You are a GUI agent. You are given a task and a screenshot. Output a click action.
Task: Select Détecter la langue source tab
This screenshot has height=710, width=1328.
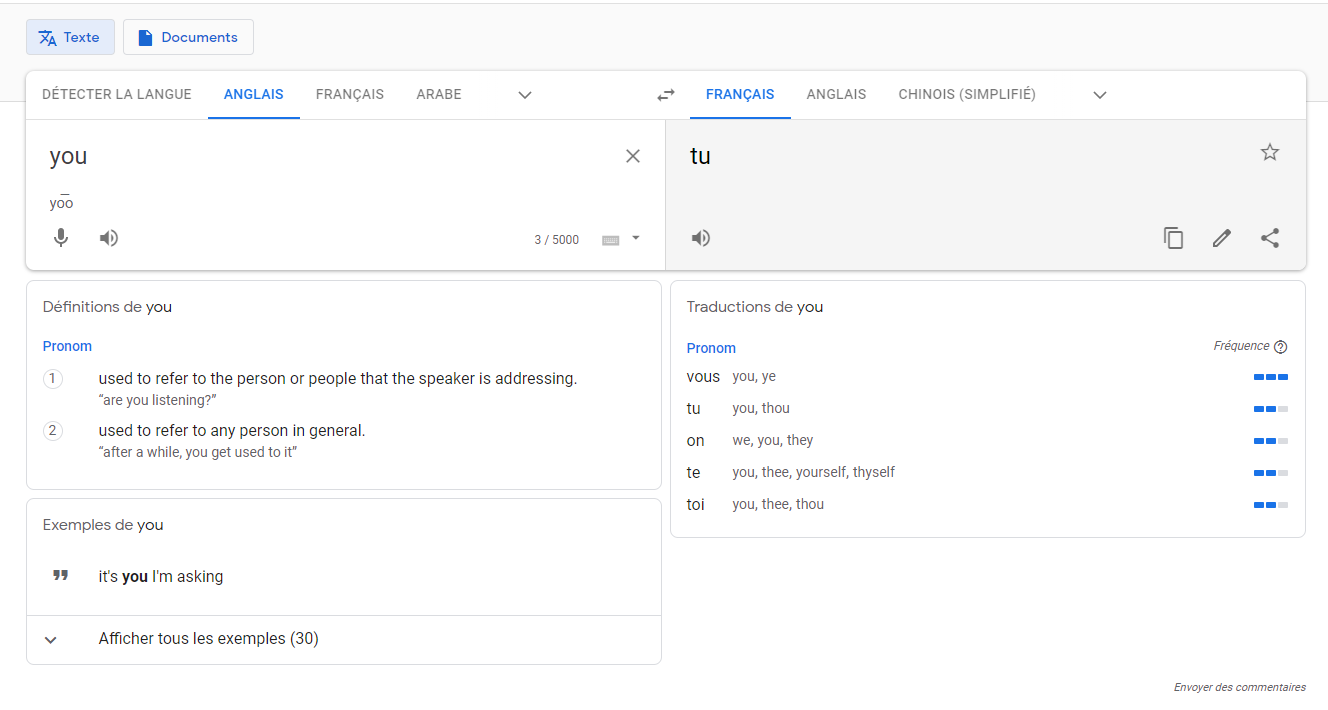click(x=117, y=95)
